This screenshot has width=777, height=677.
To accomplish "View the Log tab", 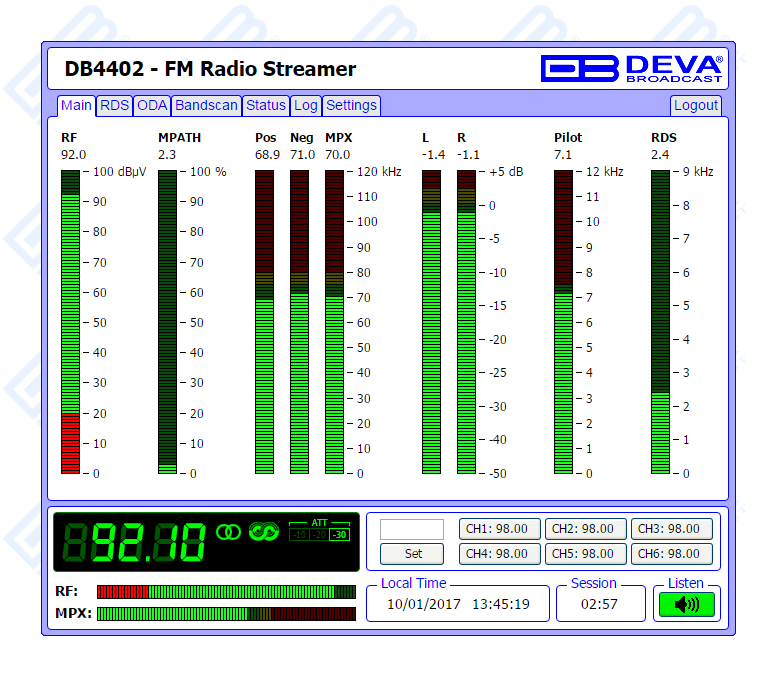I will point(306,105).
